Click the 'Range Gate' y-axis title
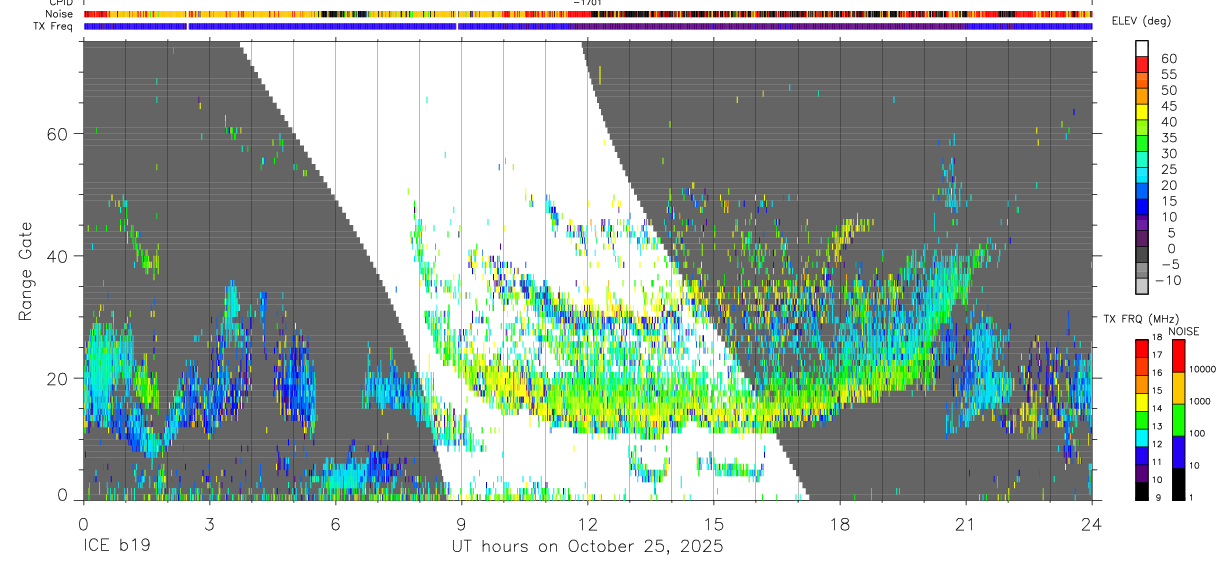Screen dimensions: 1228x567 pyautogui.click(x=28, y=270)
